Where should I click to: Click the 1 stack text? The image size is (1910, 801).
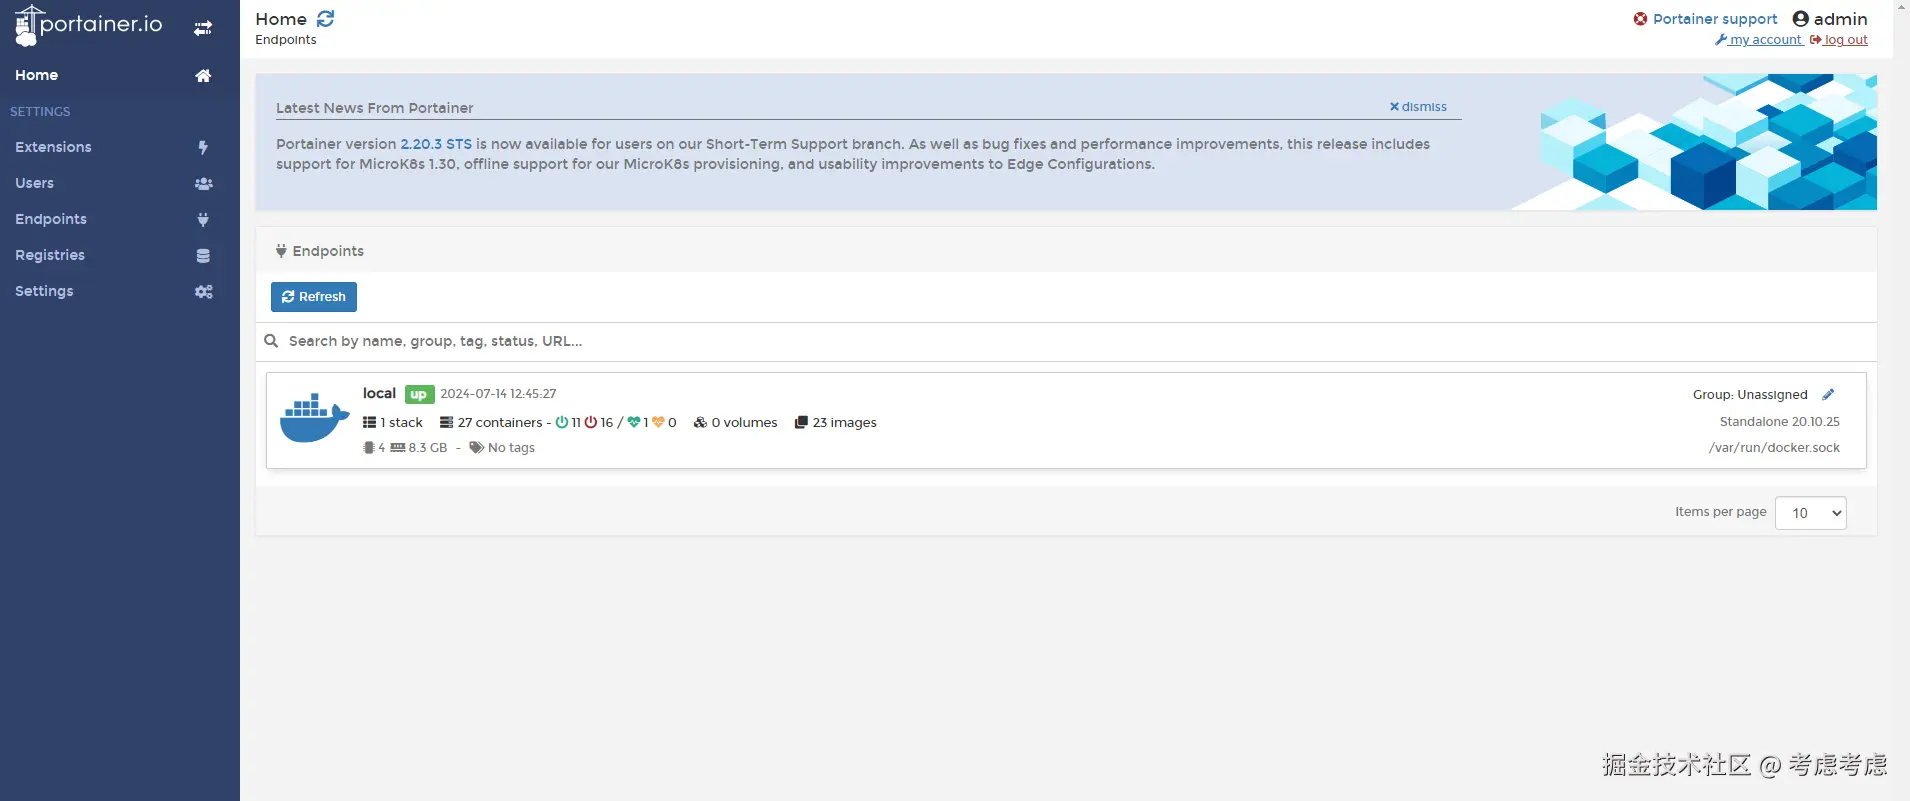[x=401, y=423]
